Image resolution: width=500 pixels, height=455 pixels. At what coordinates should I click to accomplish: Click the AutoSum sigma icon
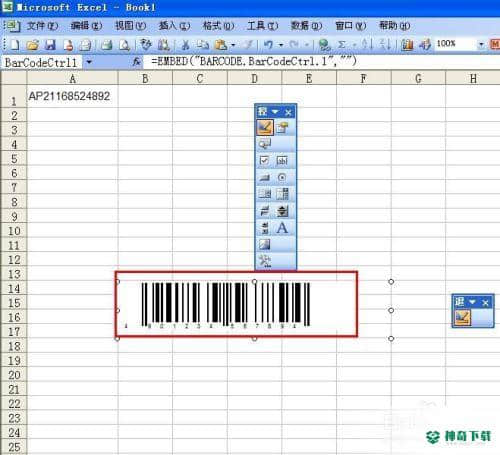[x=342, y=44]
